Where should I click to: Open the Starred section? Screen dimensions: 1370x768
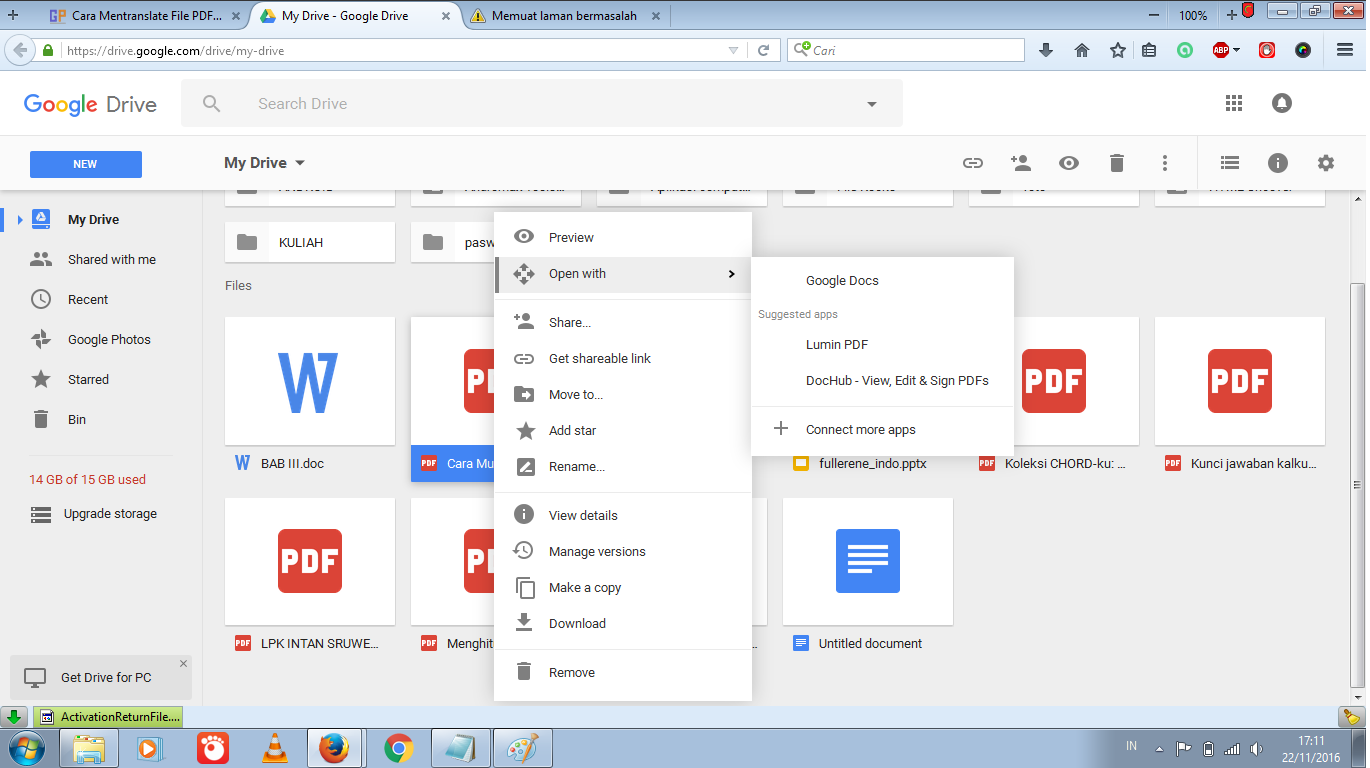point(88,380)
